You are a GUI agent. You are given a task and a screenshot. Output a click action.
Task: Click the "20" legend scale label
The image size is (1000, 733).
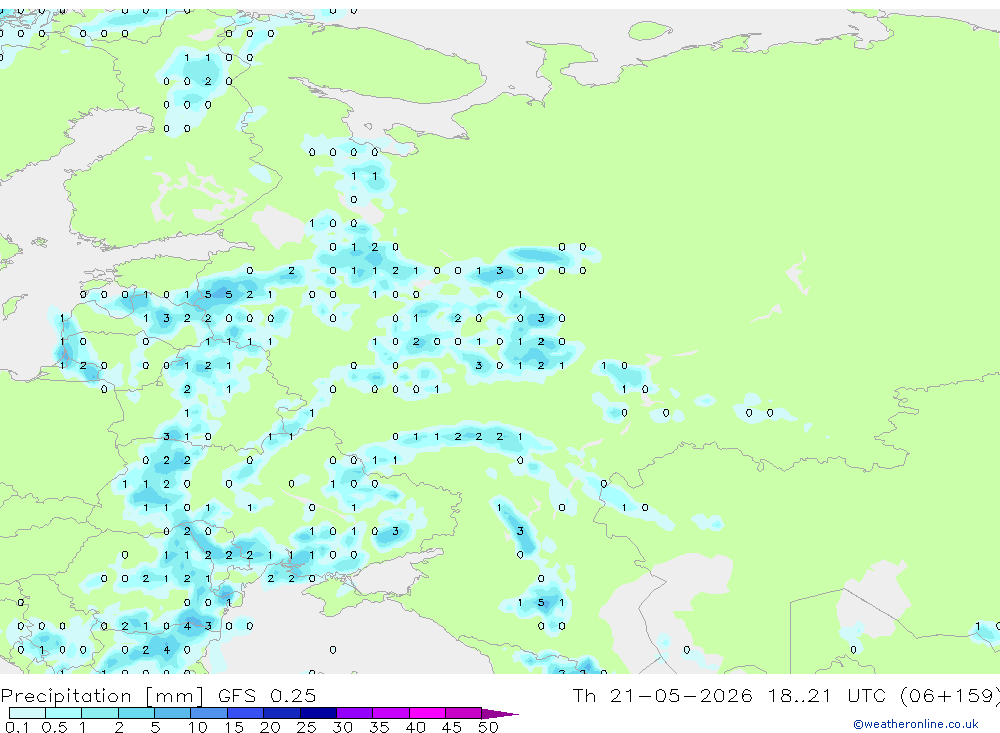coord(270,727)
